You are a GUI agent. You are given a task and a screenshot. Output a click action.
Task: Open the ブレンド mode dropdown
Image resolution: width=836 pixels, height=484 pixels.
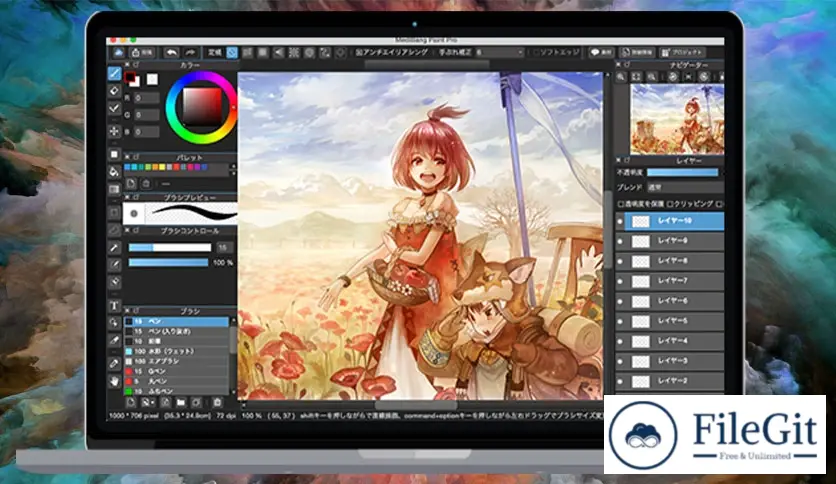(x=685, y=188)
